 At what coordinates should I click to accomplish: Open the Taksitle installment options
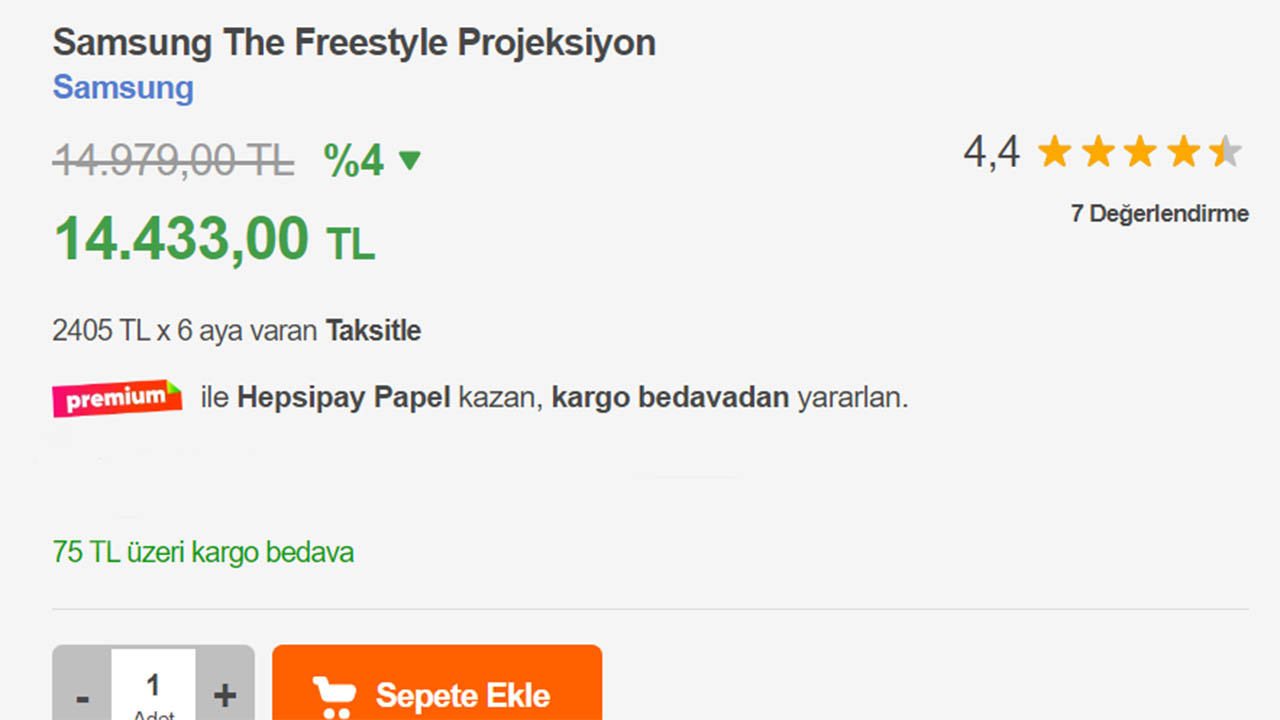coord(373,331)
